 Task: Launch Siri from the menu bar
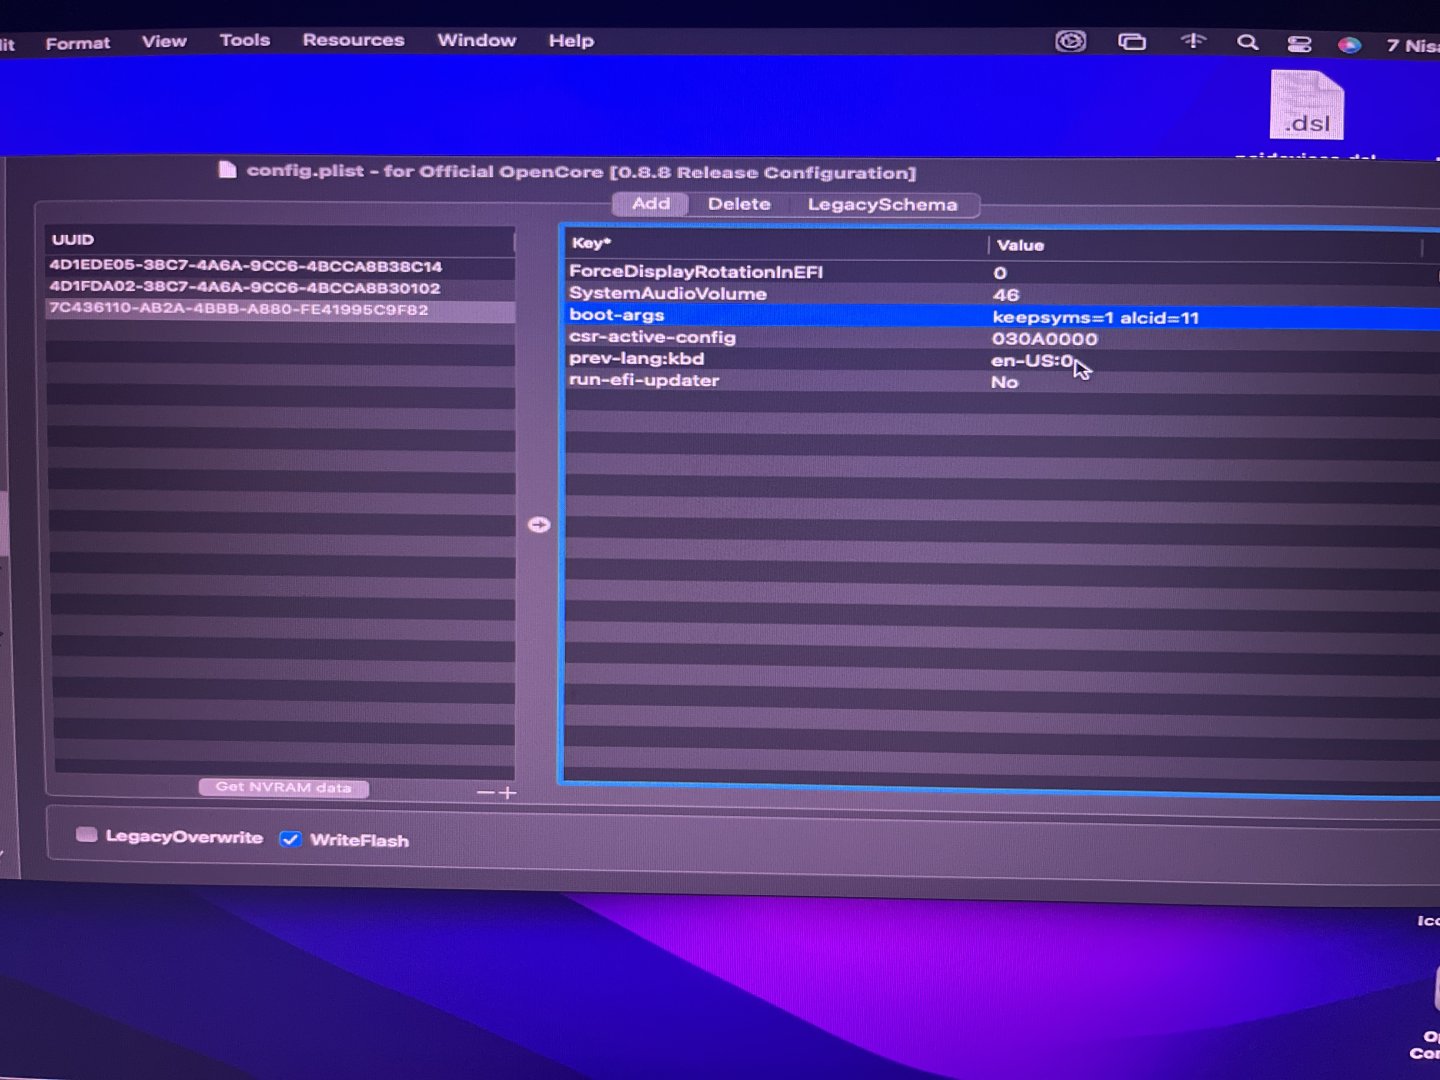(x=1349, y=44)
